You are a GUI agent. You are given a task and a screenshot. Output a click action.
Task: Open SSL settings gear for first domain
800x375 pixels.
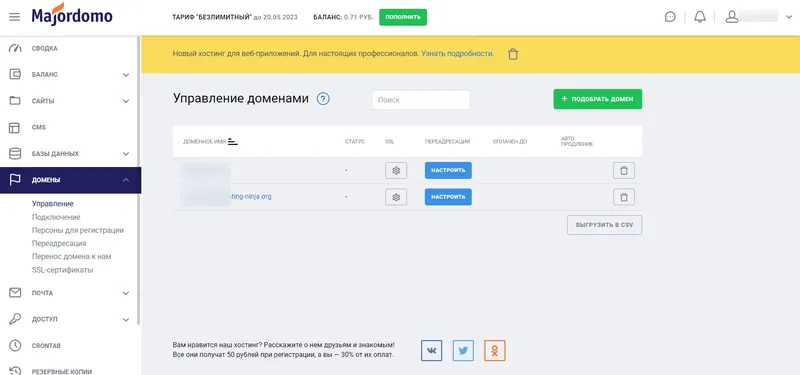[x=396, y=170]
